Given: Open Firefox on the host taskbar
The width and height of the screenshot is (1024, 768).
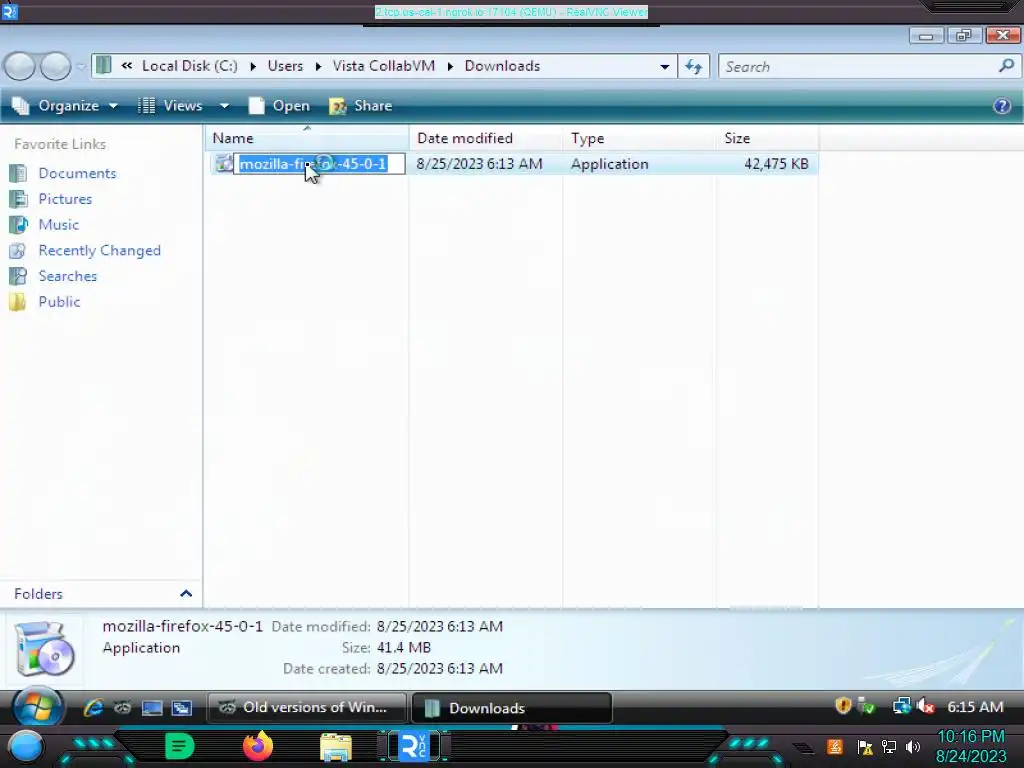Looking at the screenshot, I should (258, 746).
